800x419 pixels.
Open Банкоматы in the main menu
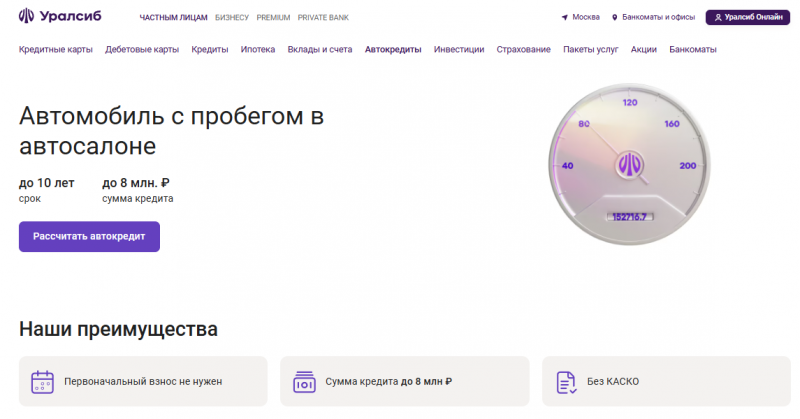[693, 50]
